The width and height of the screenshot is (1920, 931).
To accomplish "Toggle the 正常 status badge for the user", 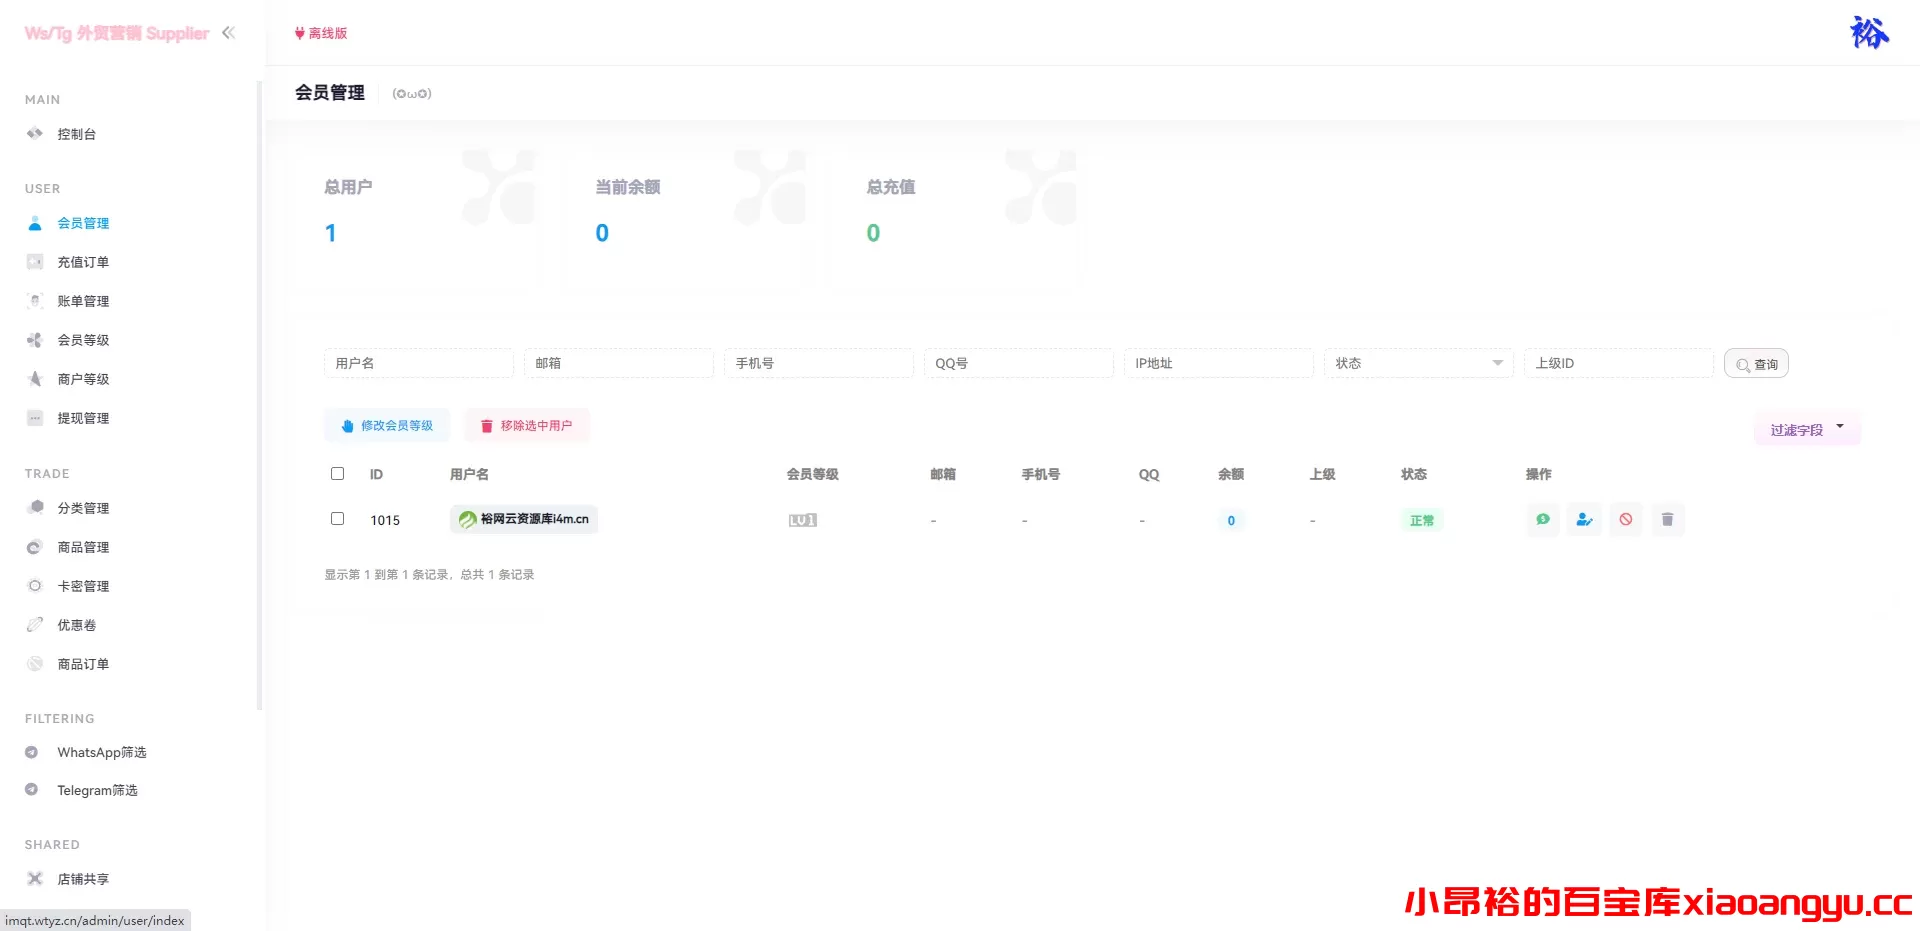I will (x=1421, y=519).
